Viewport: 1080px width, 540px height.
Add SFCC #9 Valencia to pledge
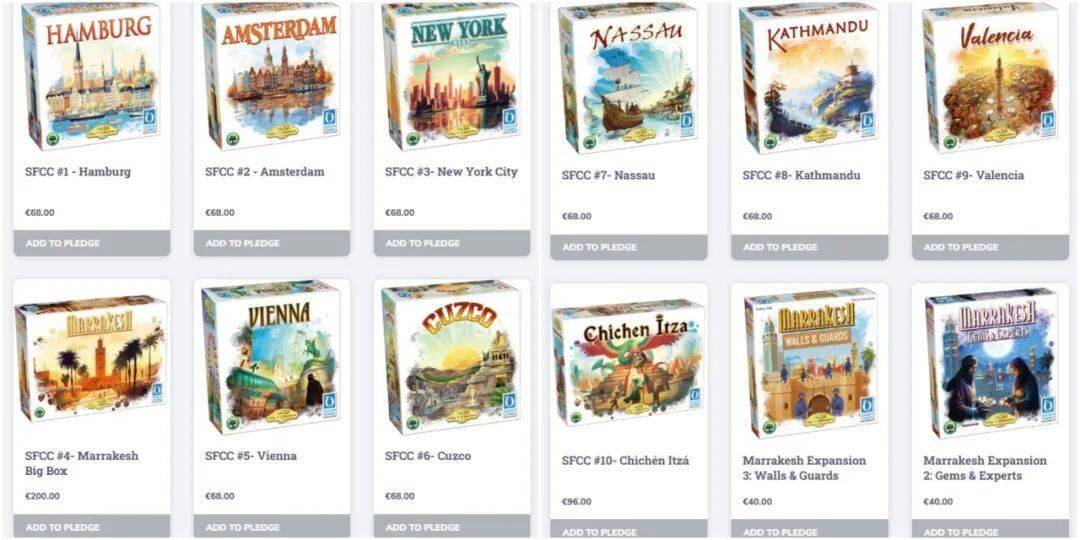(x=990, y=247)
